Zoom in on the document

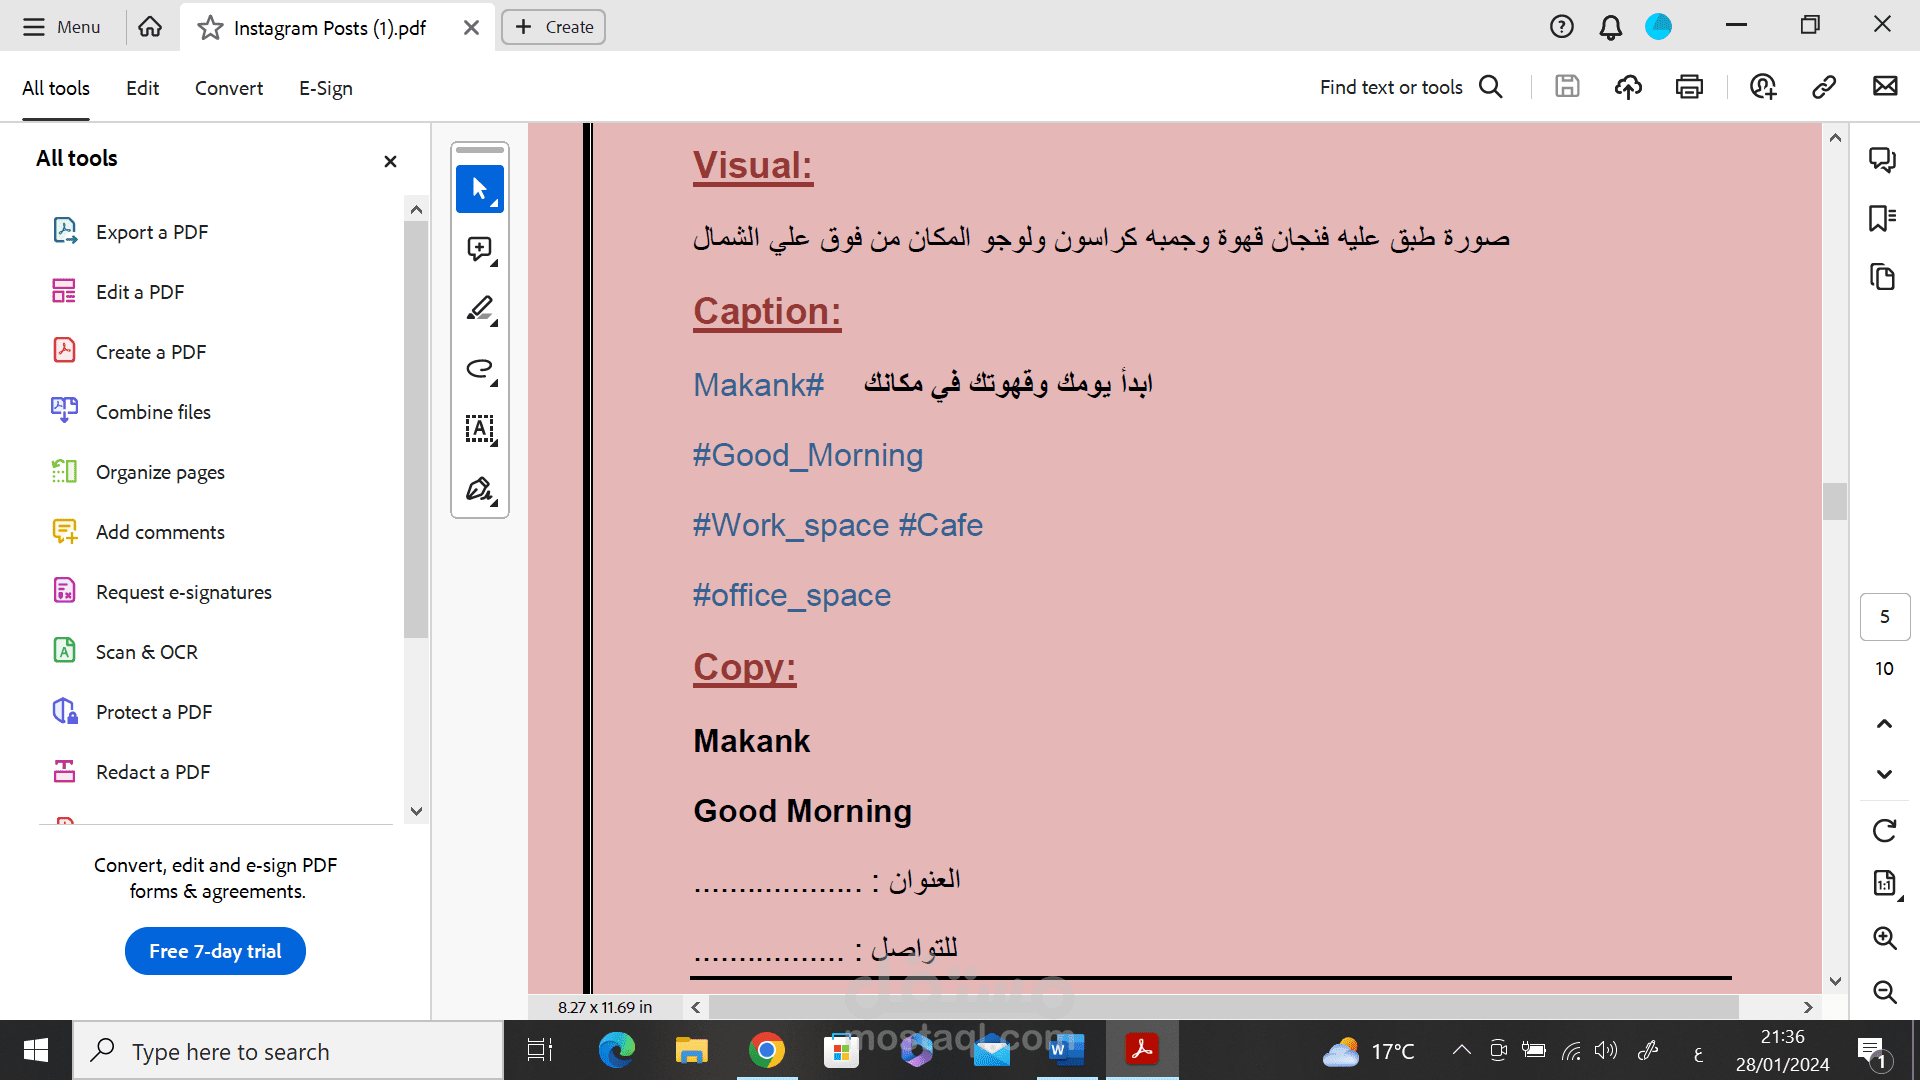[1884, 937]
